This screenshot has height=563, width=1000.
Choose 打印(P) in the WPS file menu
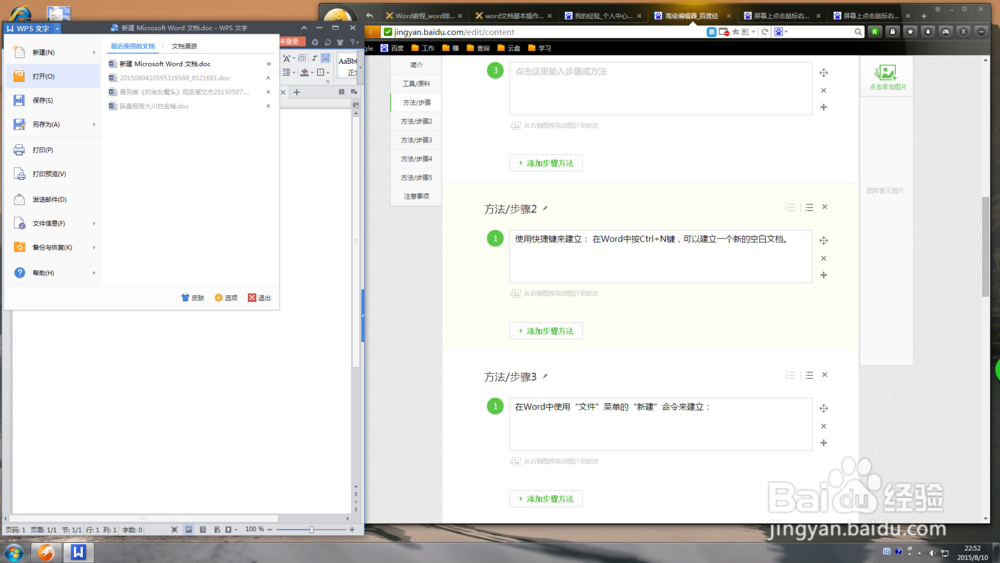coord(52,150)
